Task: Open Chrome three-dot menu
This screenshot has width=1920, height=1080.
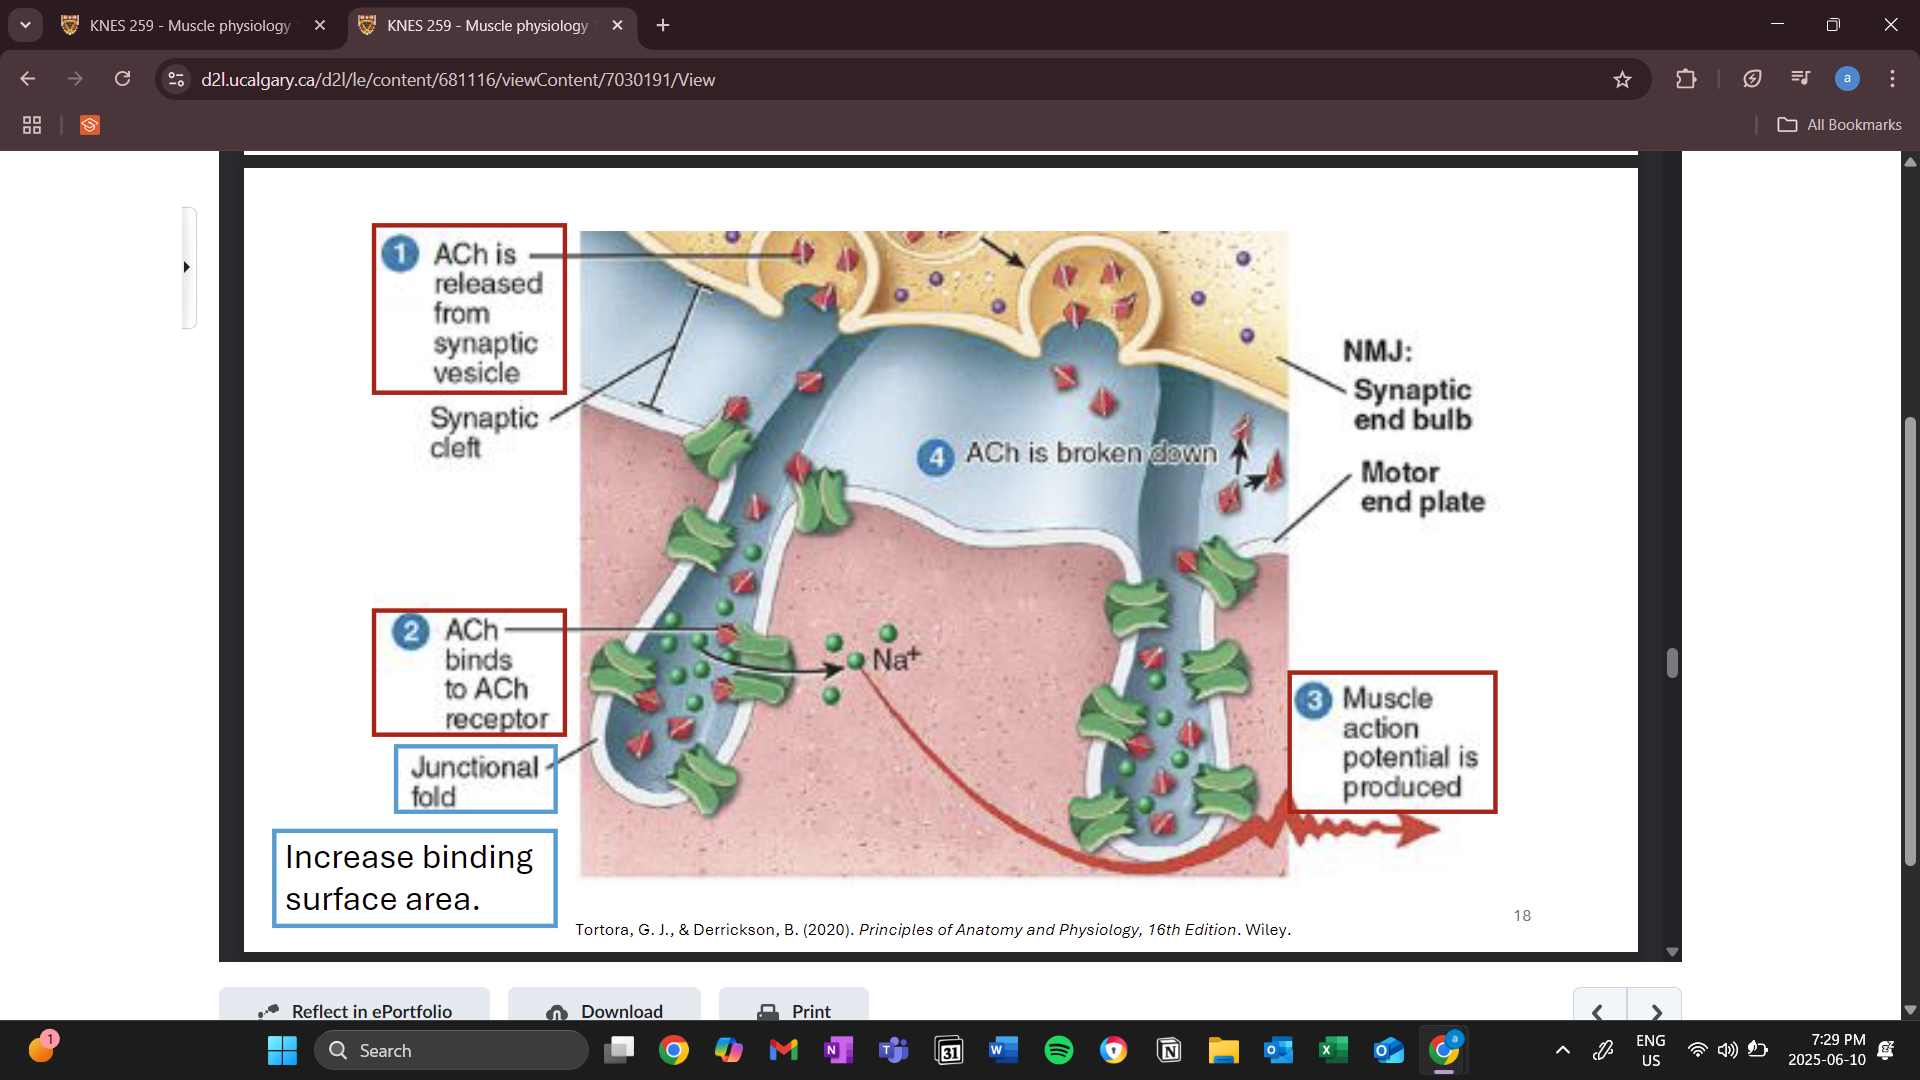Action: click(1892, 79)
